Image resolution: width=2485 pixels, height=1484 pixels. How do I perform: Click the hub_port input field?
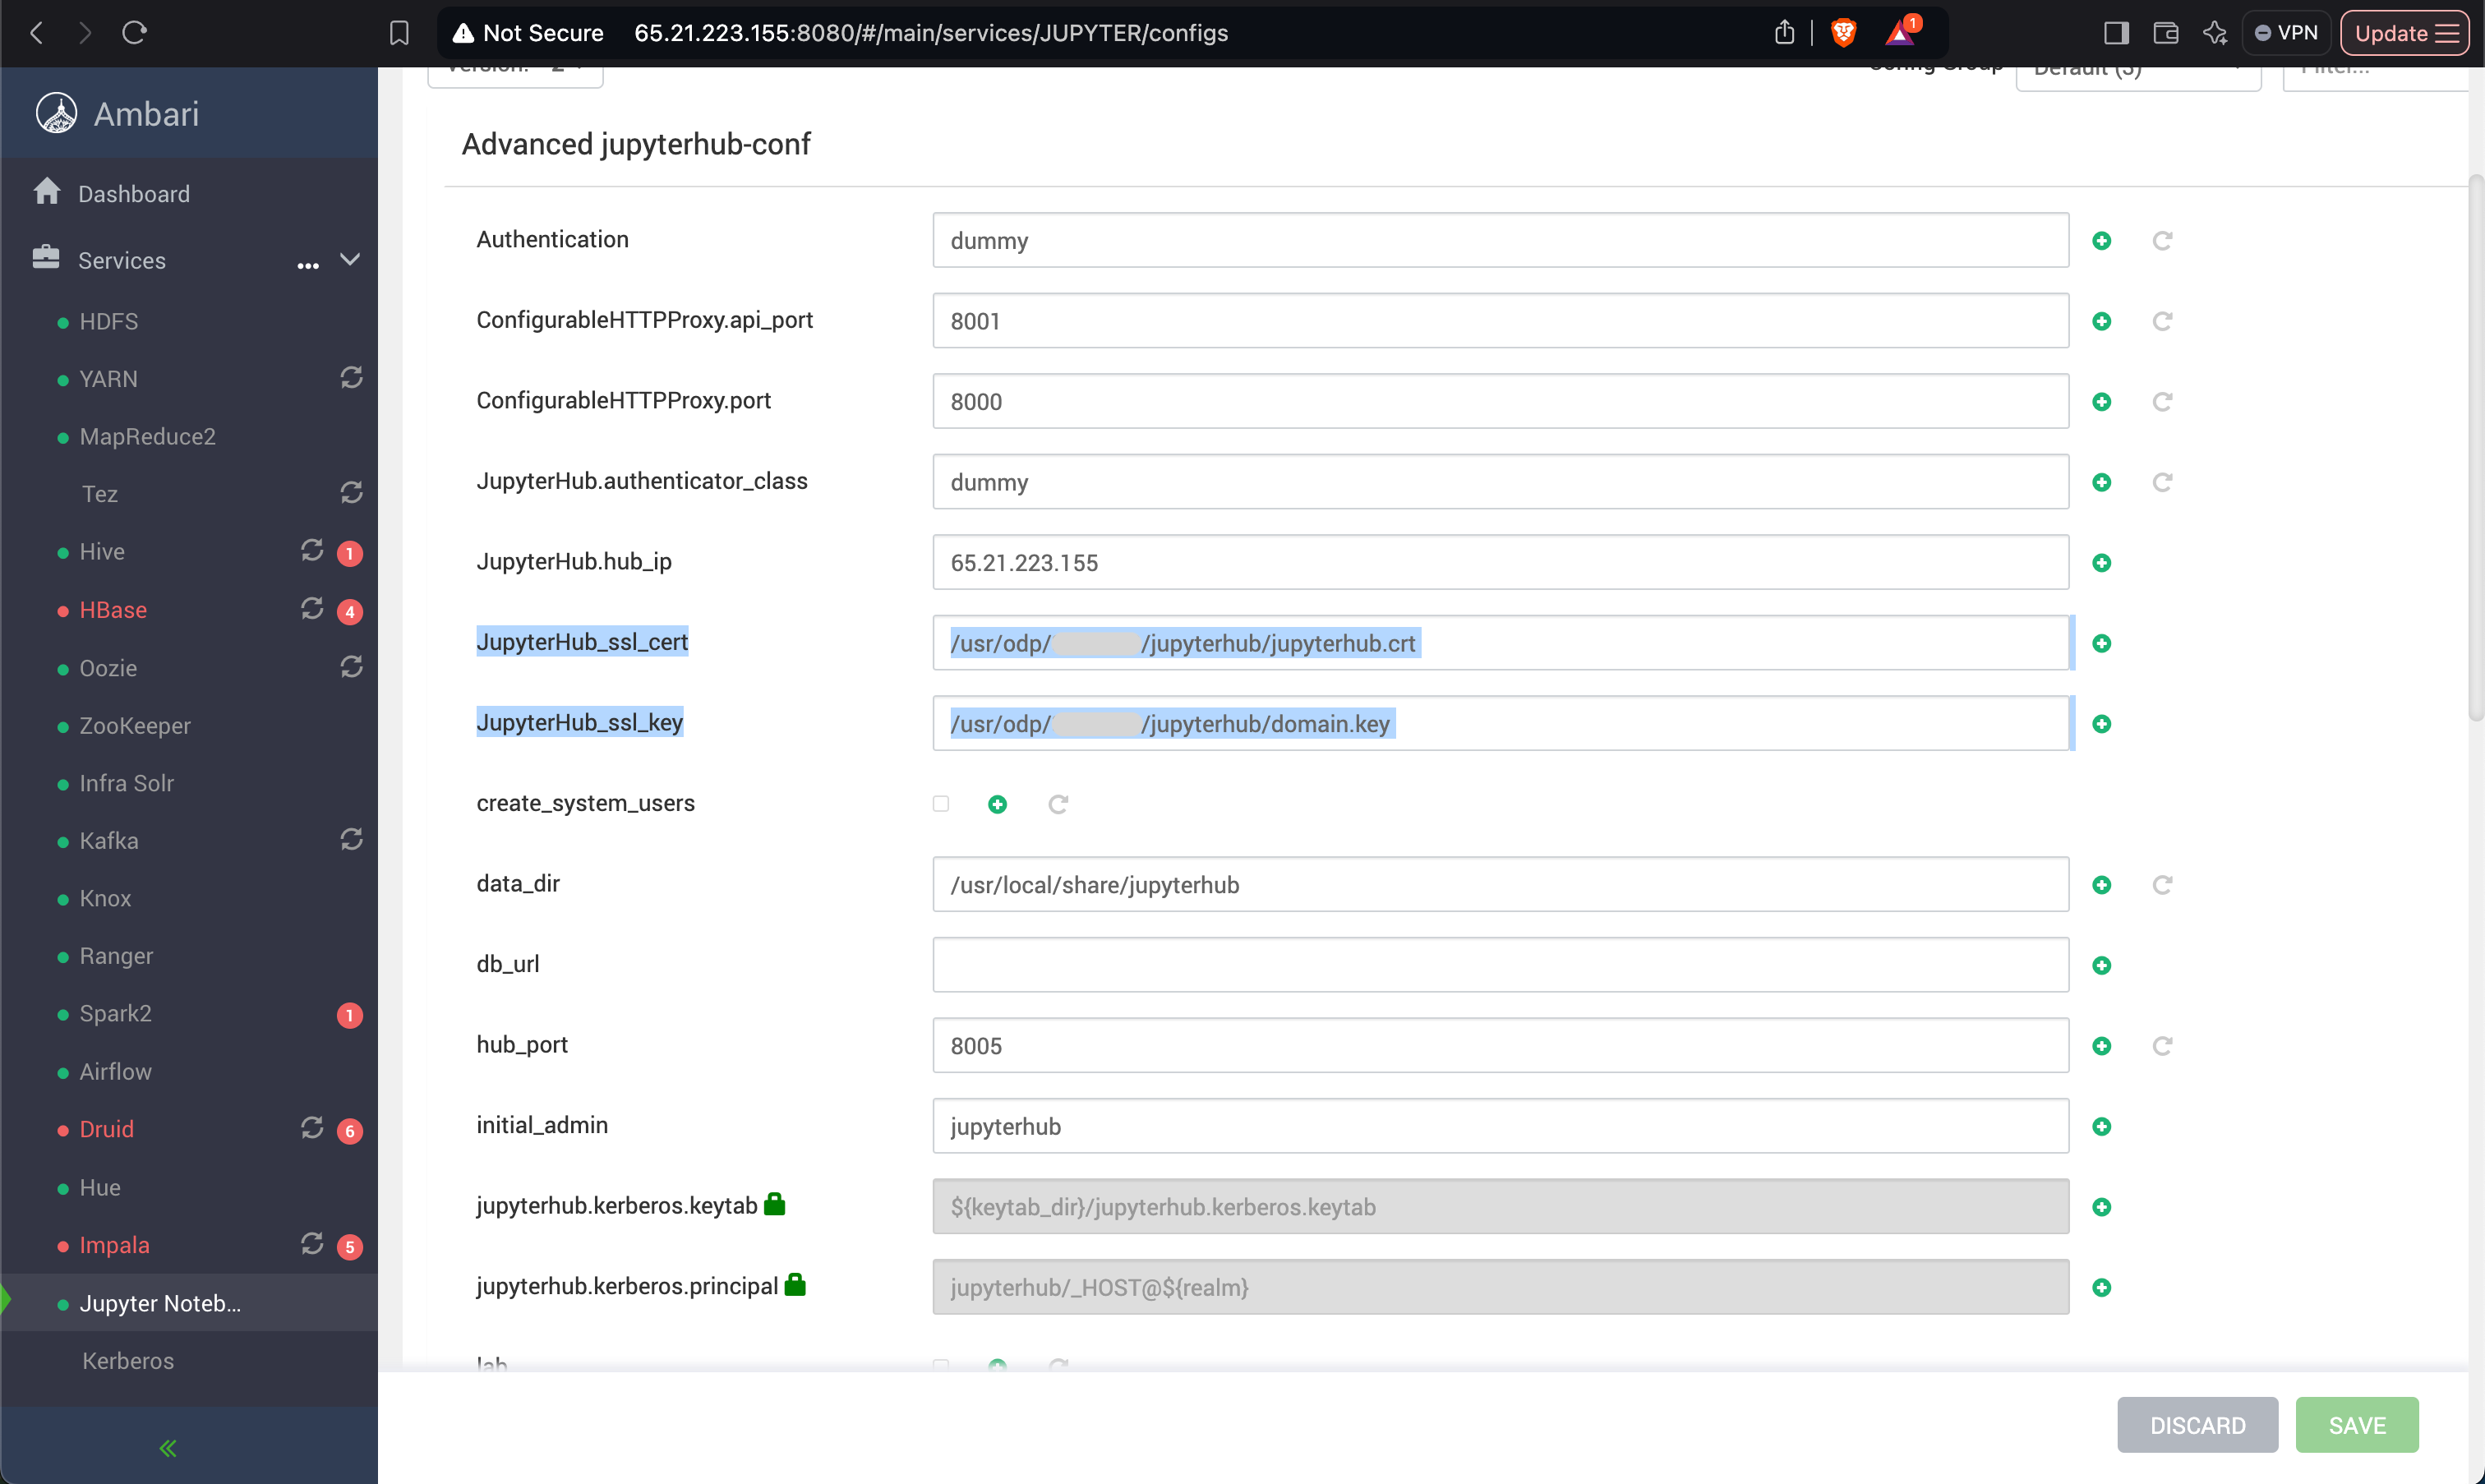[1500, 1045]
